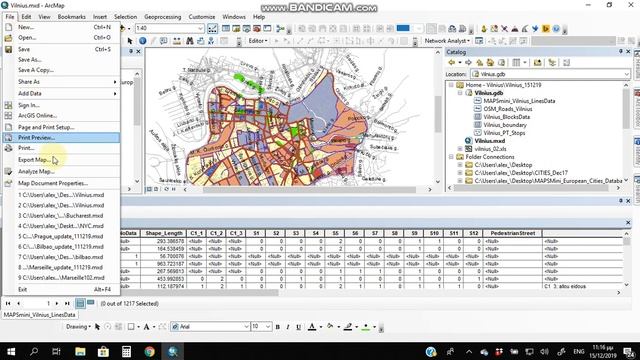Go to the first table record

(8, 303)
